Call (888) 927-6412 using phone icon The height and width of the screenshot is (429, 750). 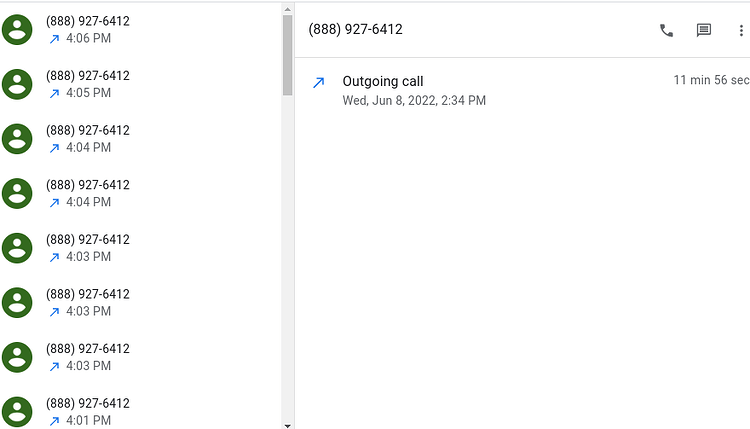tap(666, 31)
